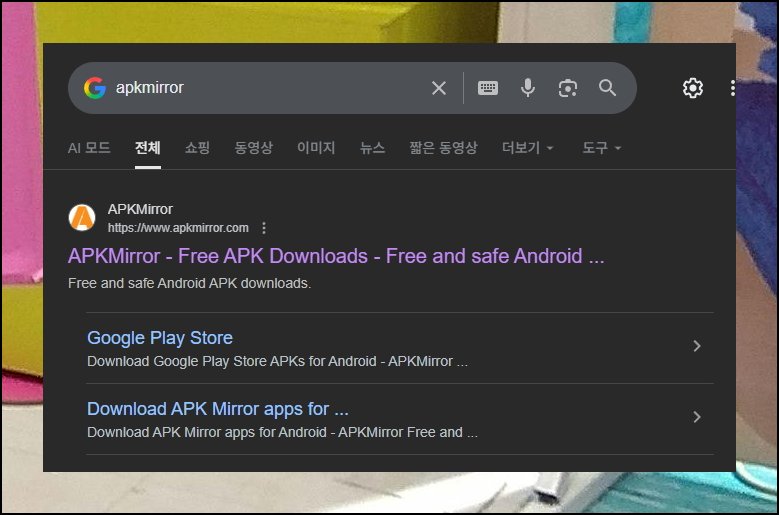Switch to AI 모드 tab
Viewport: 779px width, 515px height.
[x=89, y=147]
